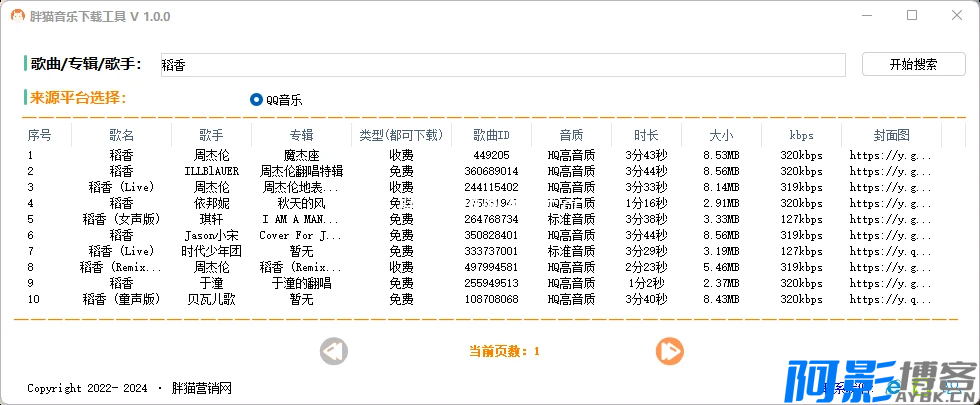
Task: Click size 2.91MB
Action: click(721, 203)
